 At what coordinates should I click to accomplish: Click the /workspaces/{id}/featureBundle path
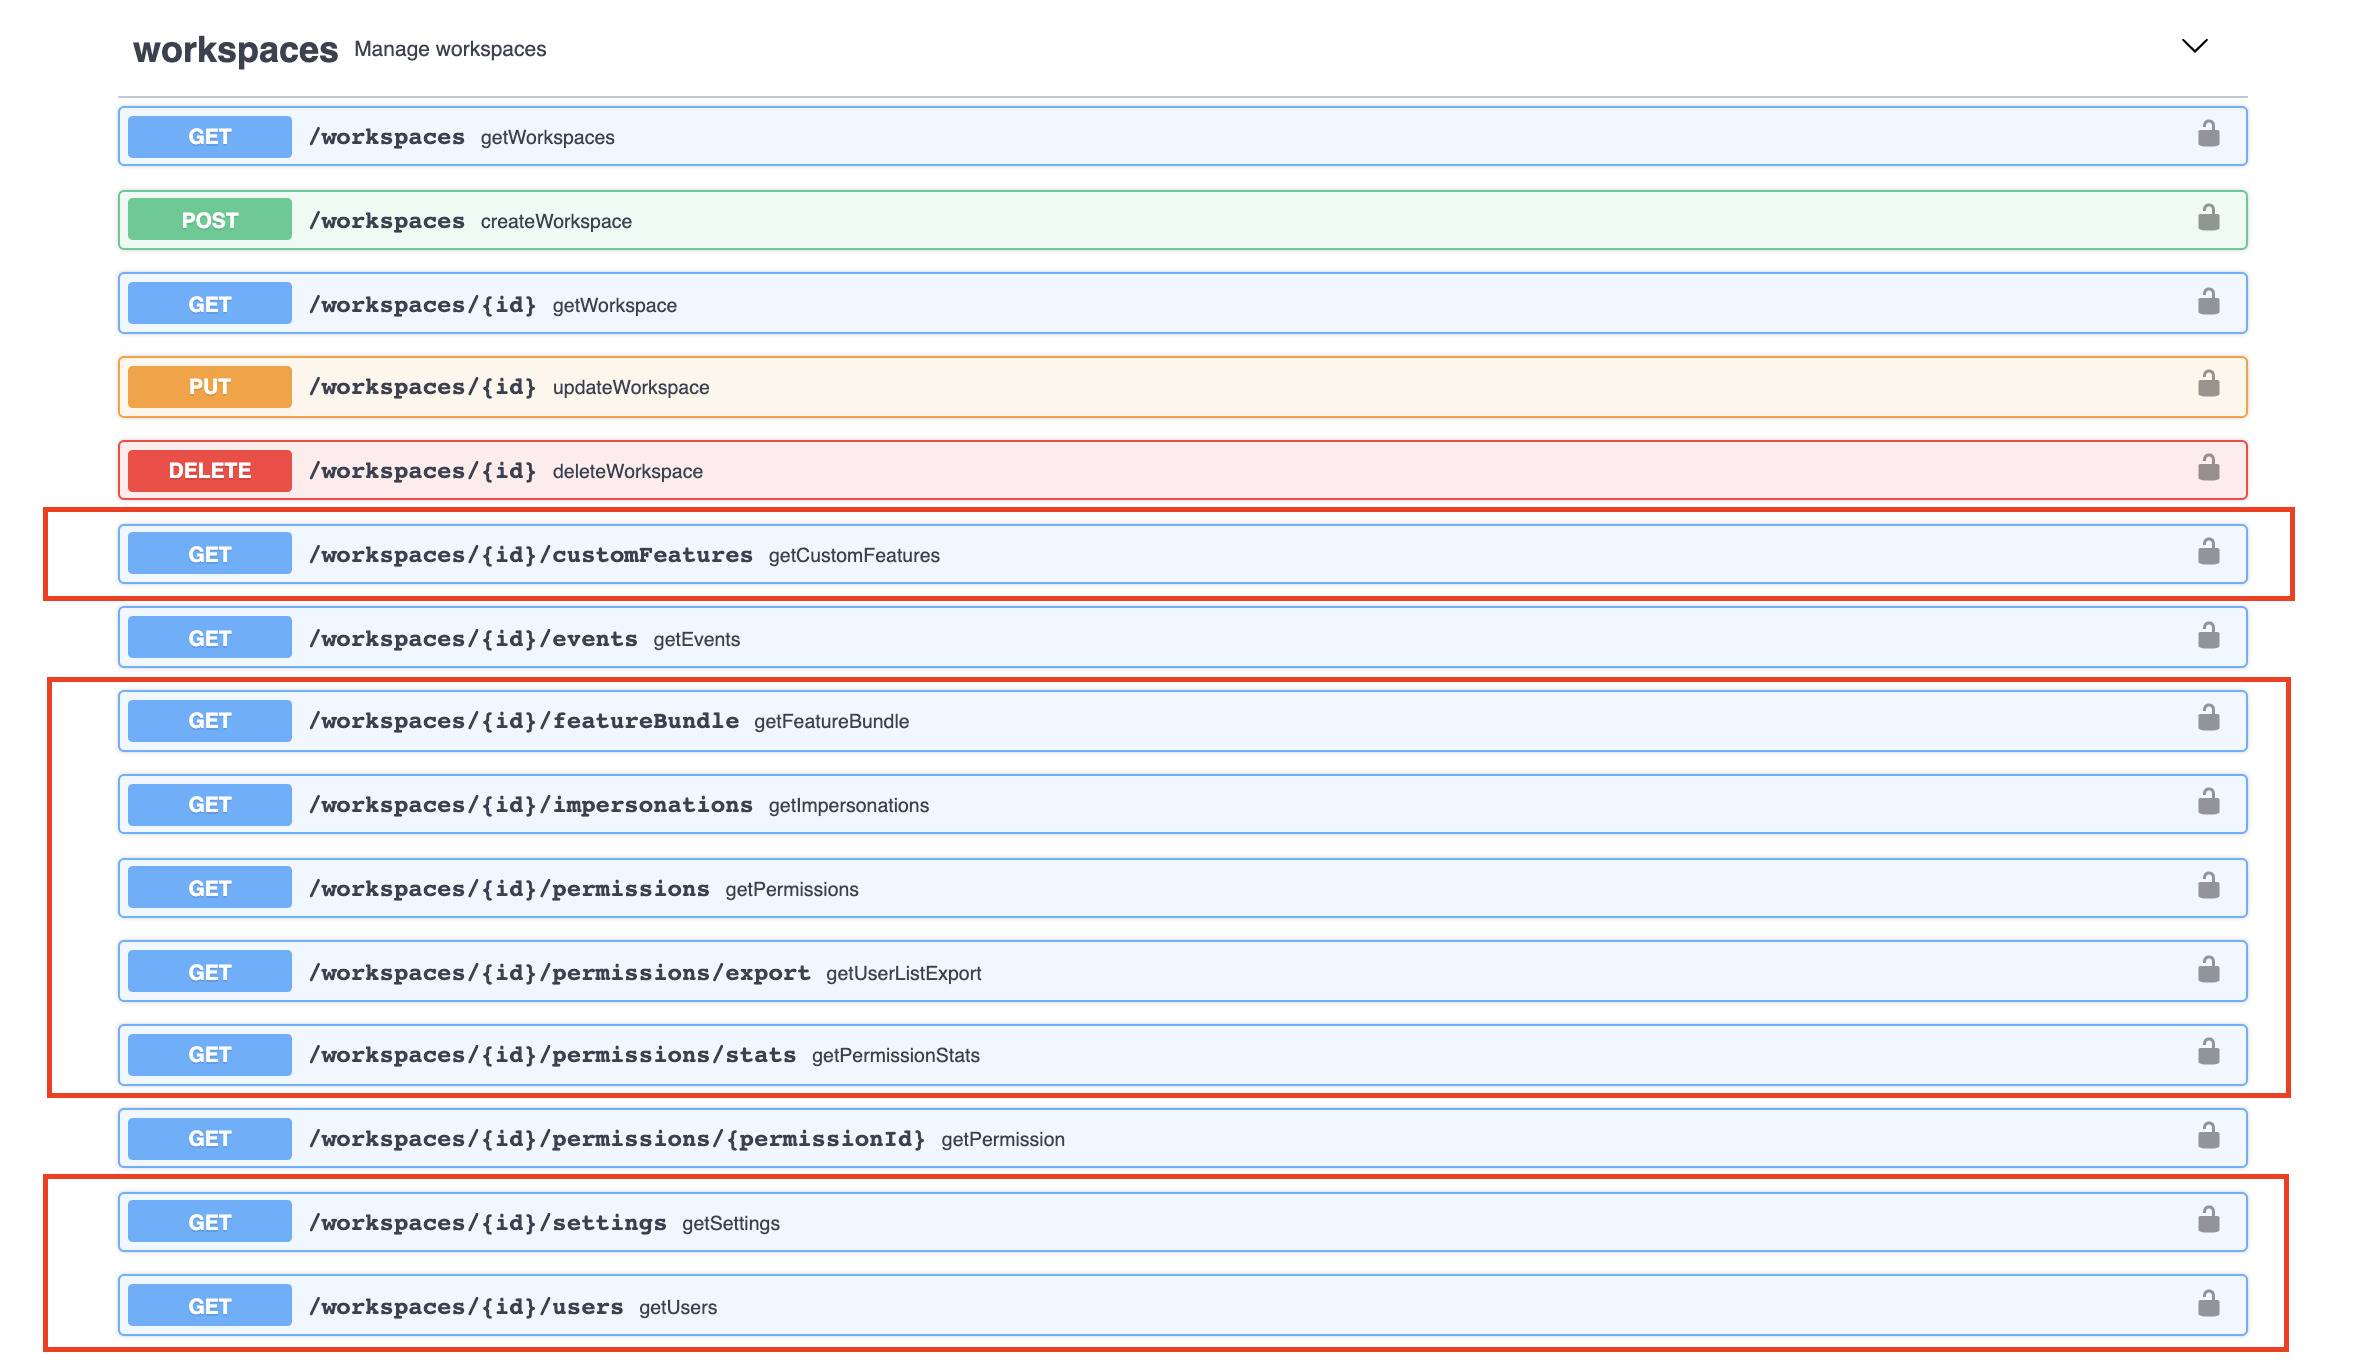(524, 721)
